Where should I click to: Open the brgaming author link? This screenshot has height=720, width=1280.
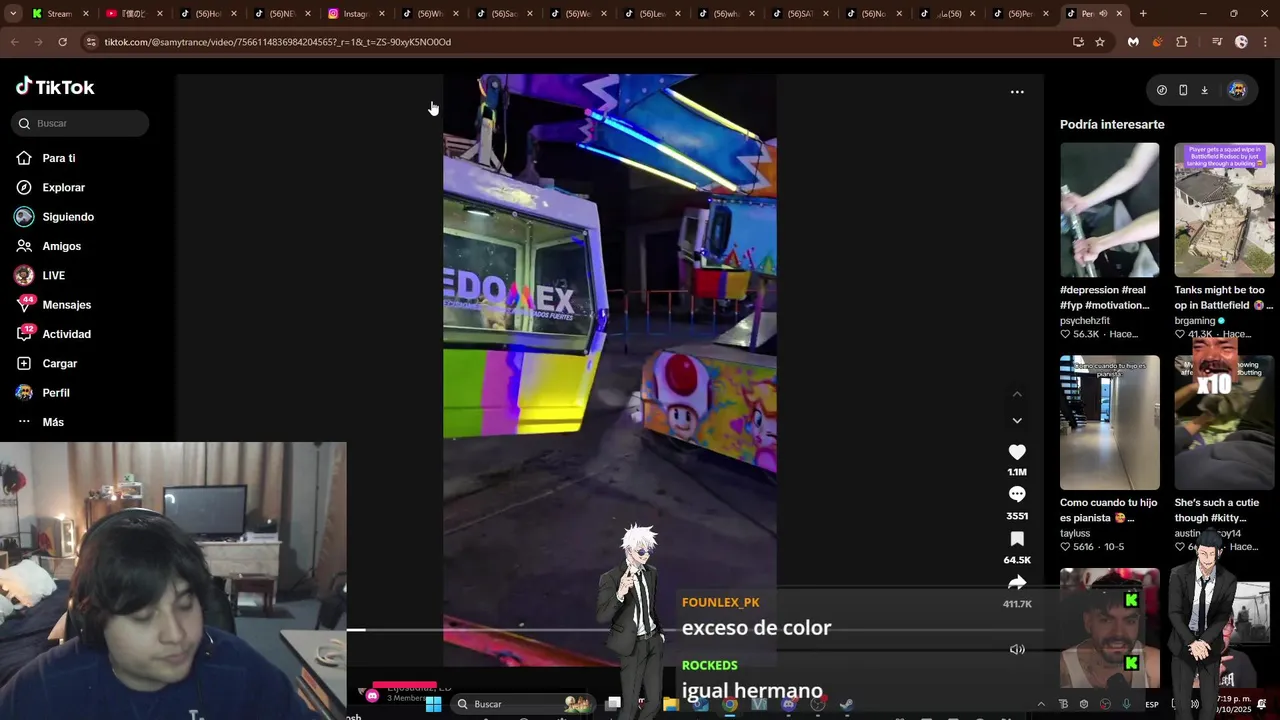point(1195,321)
